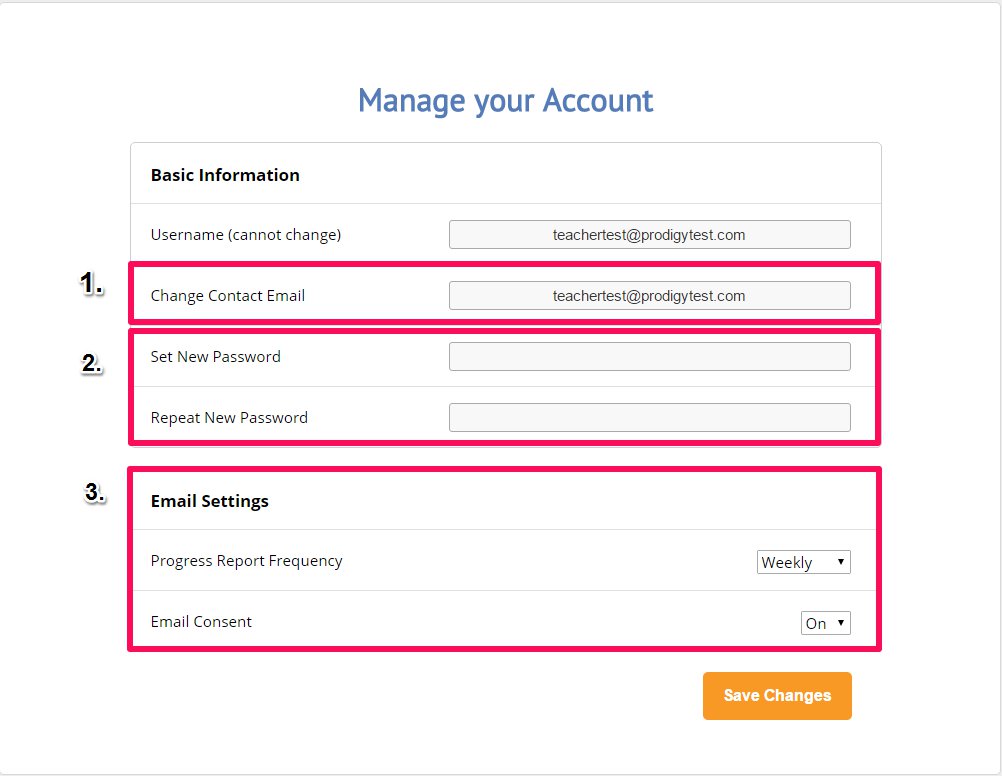Click the Basic Information section header

[x=225, y=175]
